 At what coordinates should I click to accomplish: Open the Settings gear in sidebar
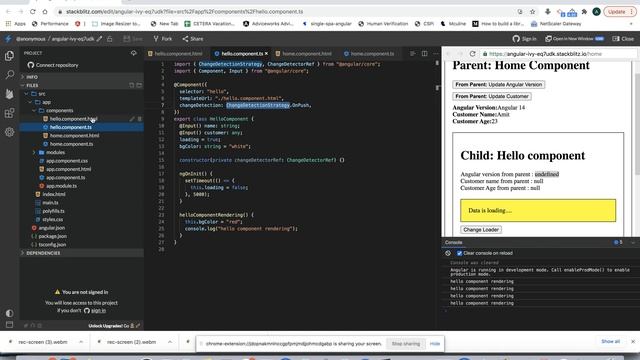(9, 132)
